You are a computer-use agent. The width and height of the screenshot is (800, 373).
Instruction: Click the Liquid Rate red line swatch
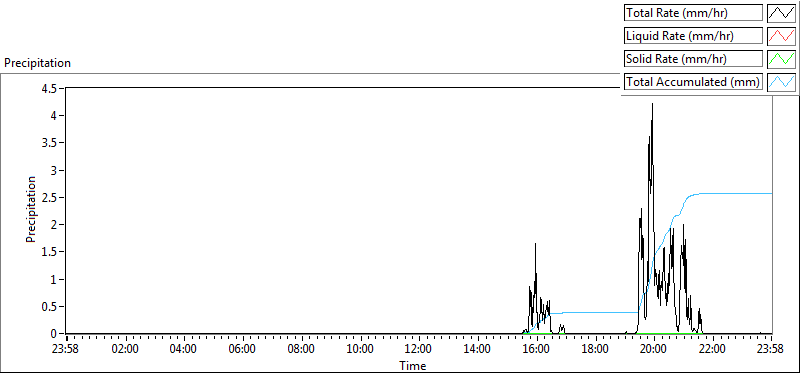click(782, 36)
